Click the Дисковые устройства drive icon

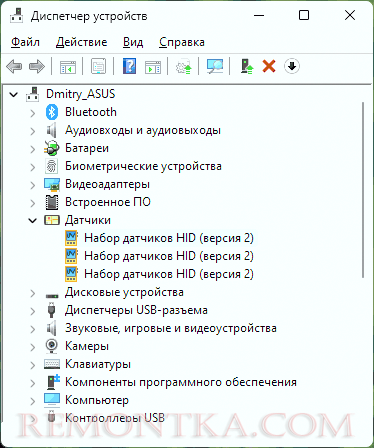click(x=52, y=295)
